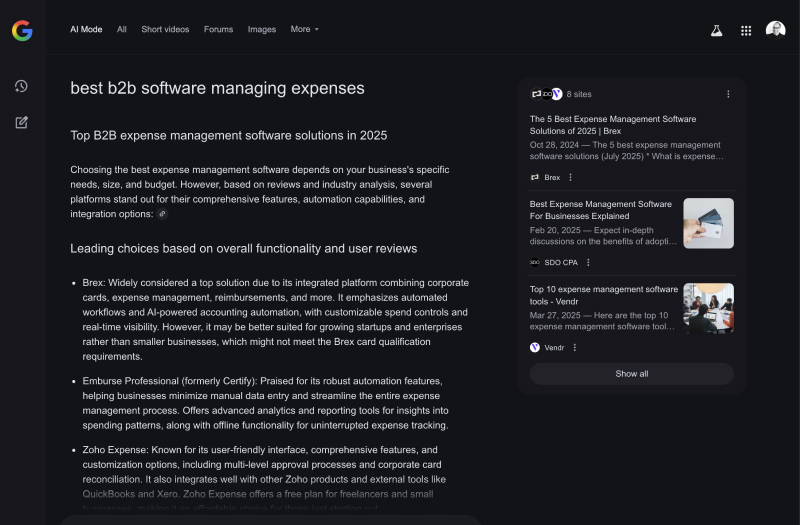800x525 pixels.
Task: Click the Brex source favicon
Action: [x=535, y=177]
